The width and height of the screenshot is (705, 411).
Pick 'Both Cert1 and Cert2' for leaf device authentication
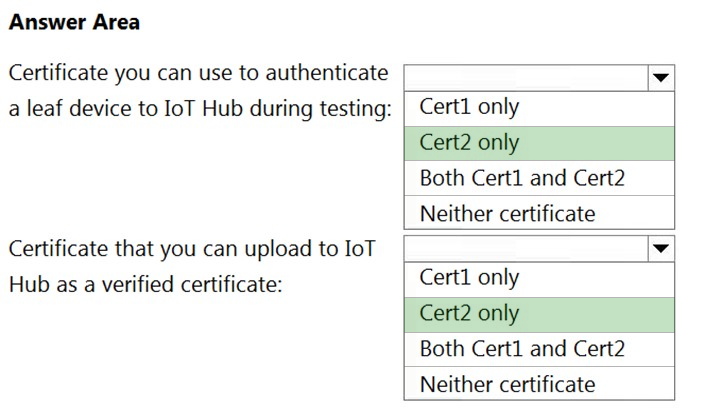[539, 178]
